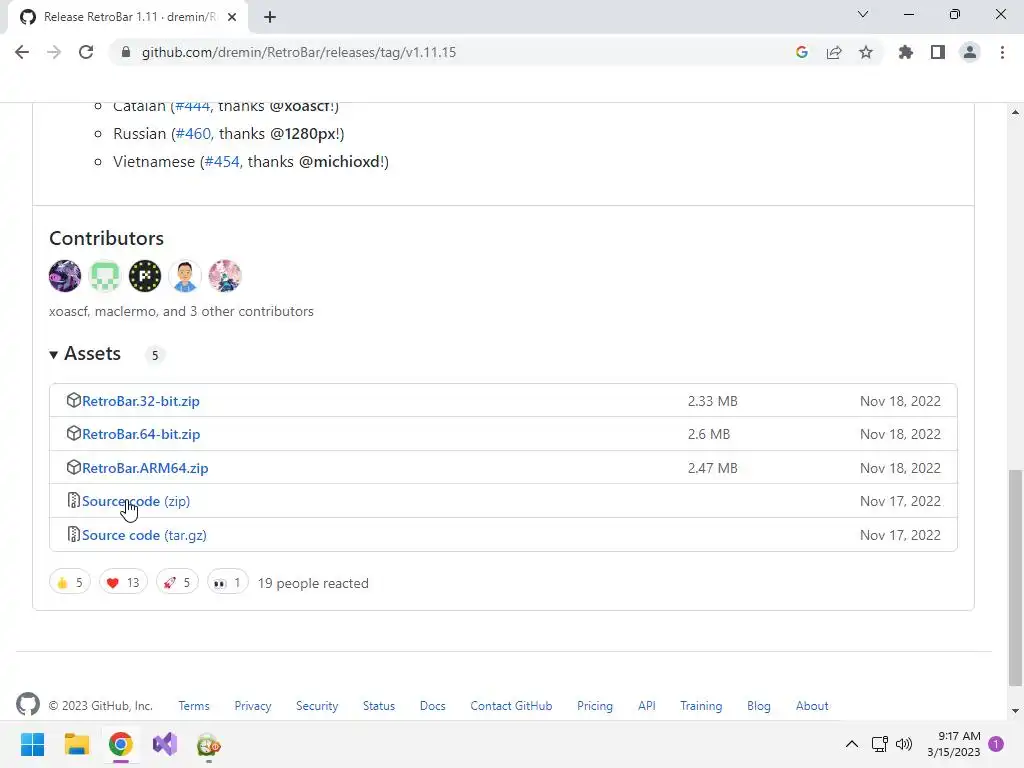Bookmark this page with star icon
Image resolution: width=1024 pixels, height=768 pixels.
[x=865, y=52]
